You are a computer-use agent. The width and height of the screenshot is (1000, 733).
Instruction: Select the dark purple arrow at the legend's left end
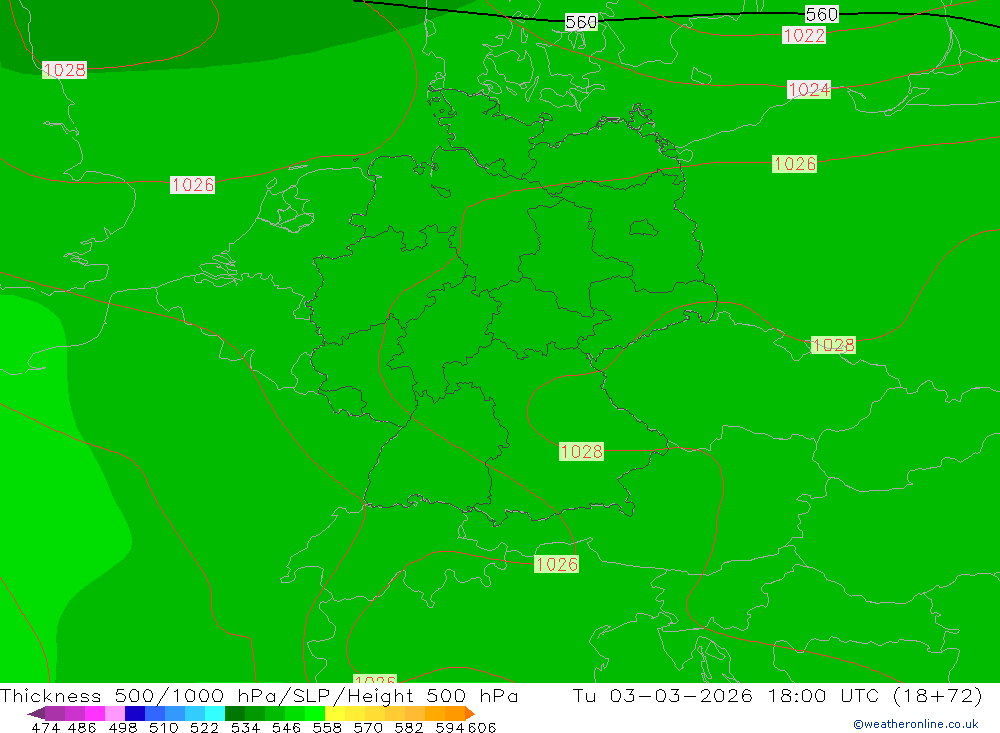[x=36, y=713]
